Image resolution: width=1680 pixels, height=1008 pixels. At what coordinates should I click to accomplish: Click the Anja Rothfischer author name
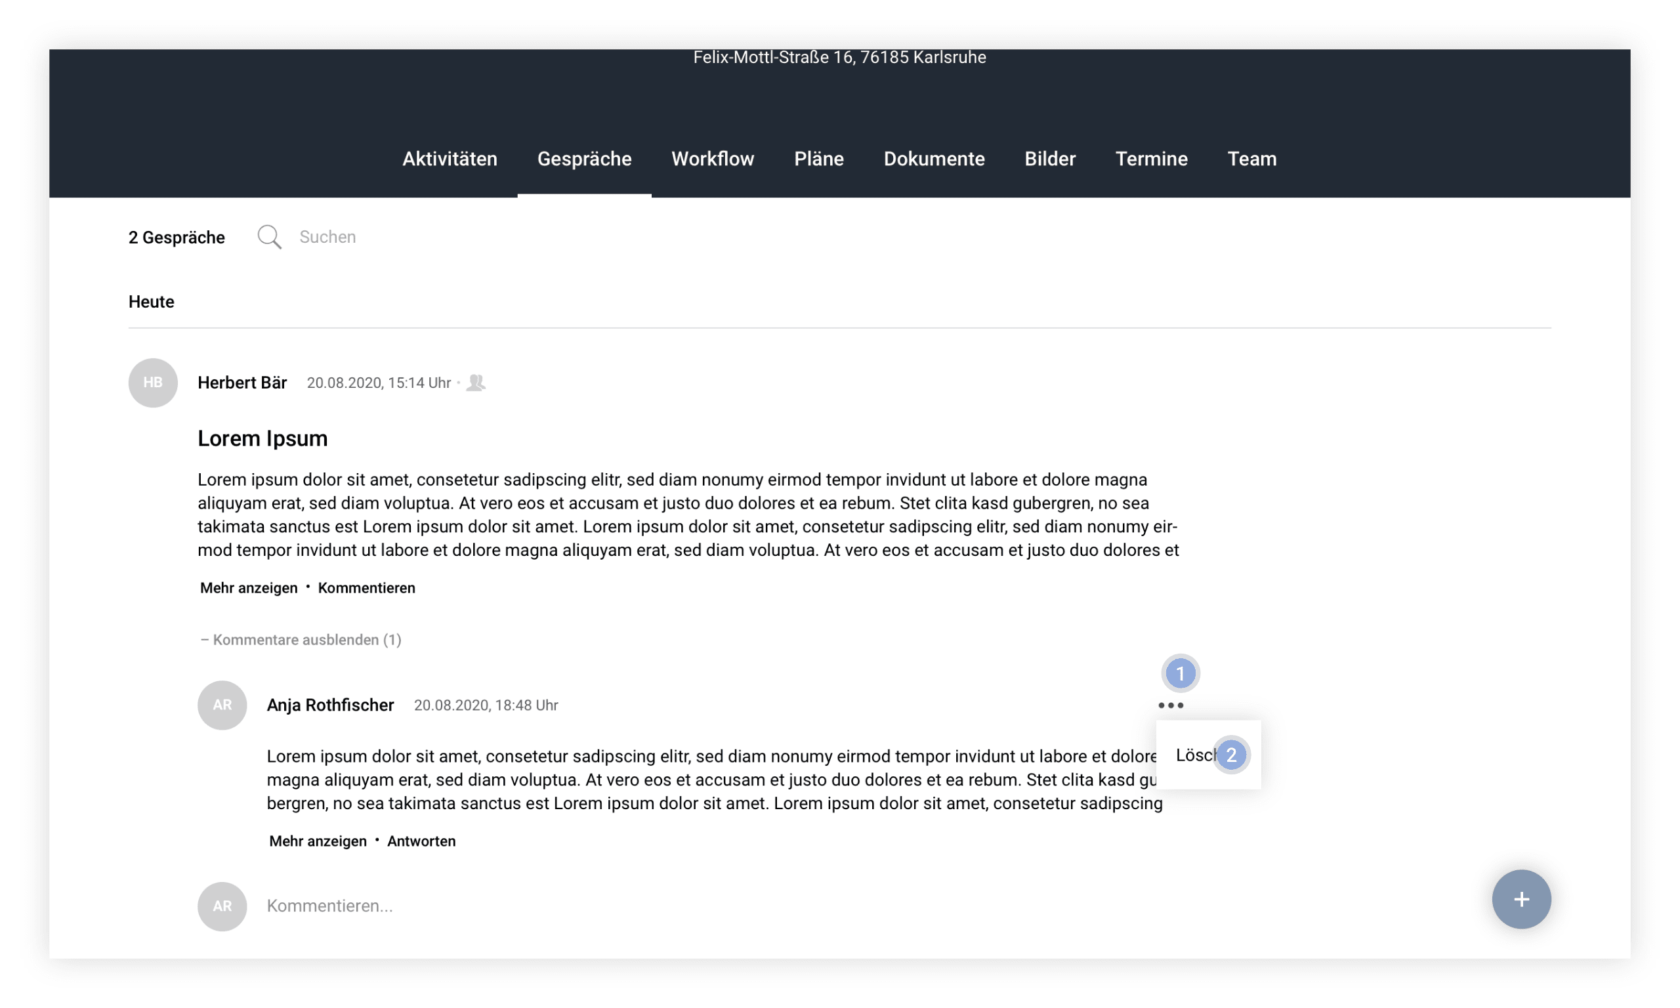(330, 705)
